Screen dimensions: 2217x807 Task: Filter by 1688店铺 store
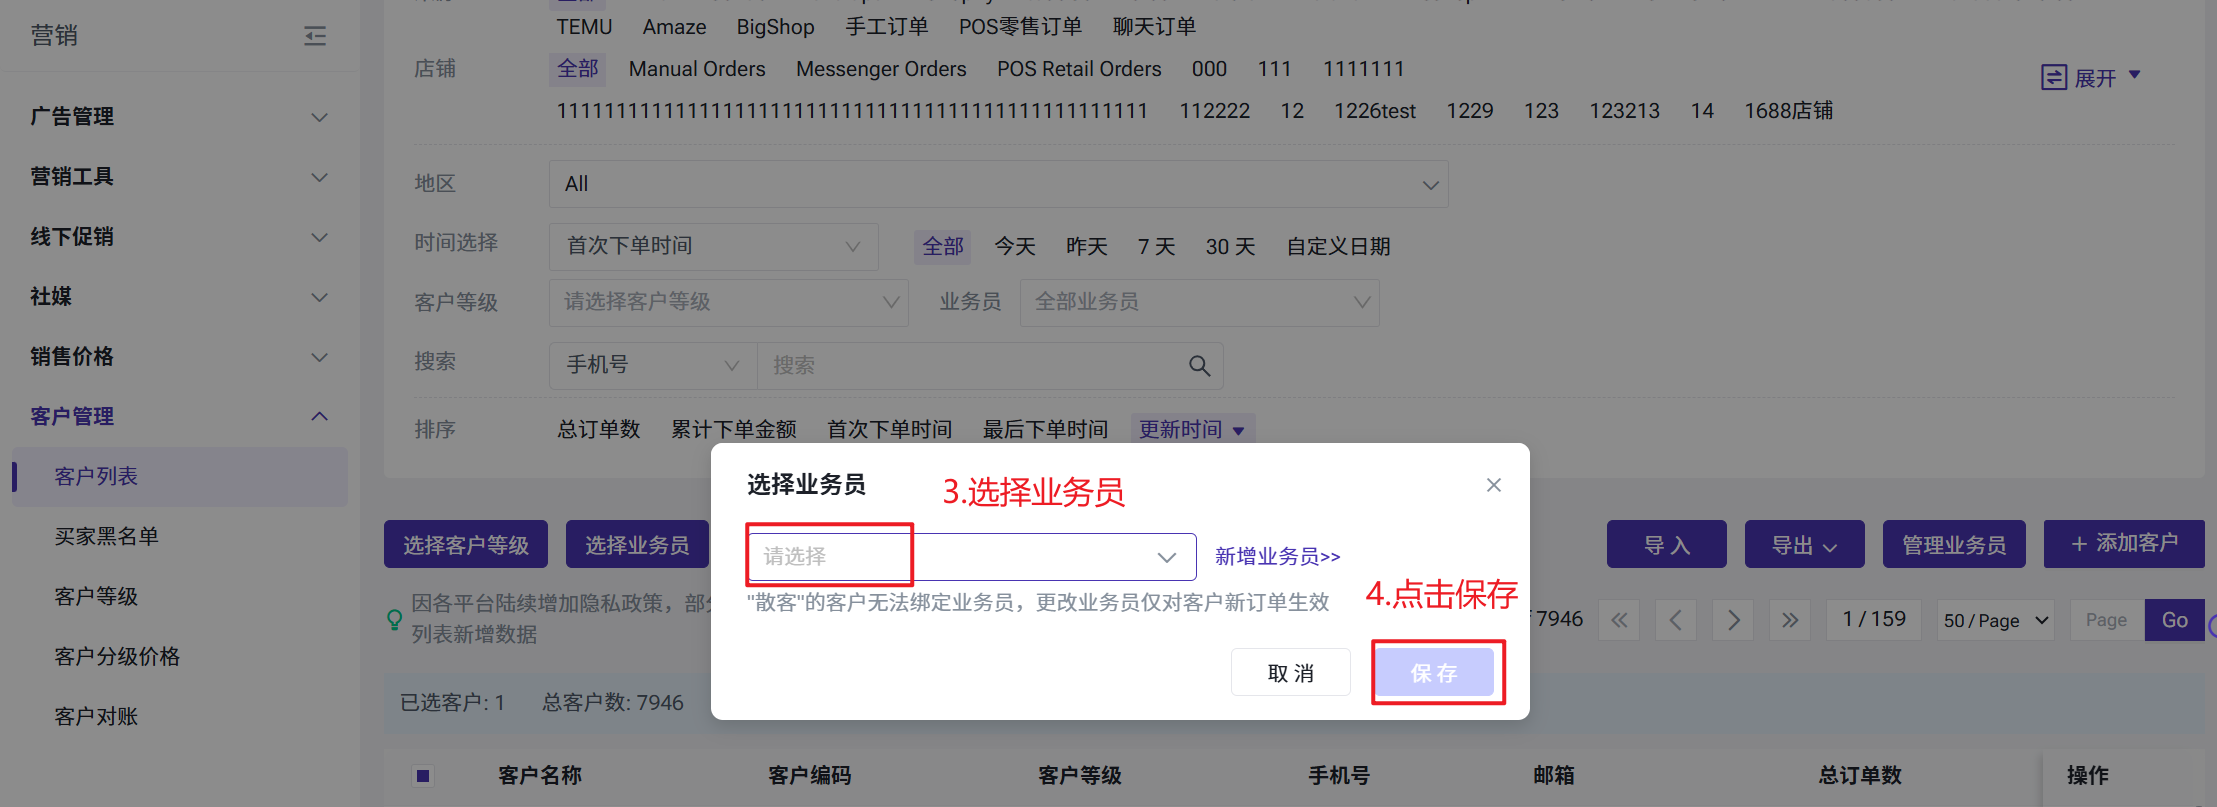[x=1789, y=111]
